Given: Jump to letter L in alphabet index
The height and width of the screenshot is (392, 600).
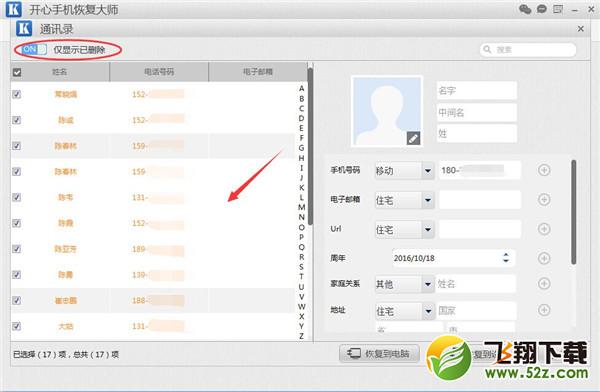Looking at the screenshot, I should (302, 198).
